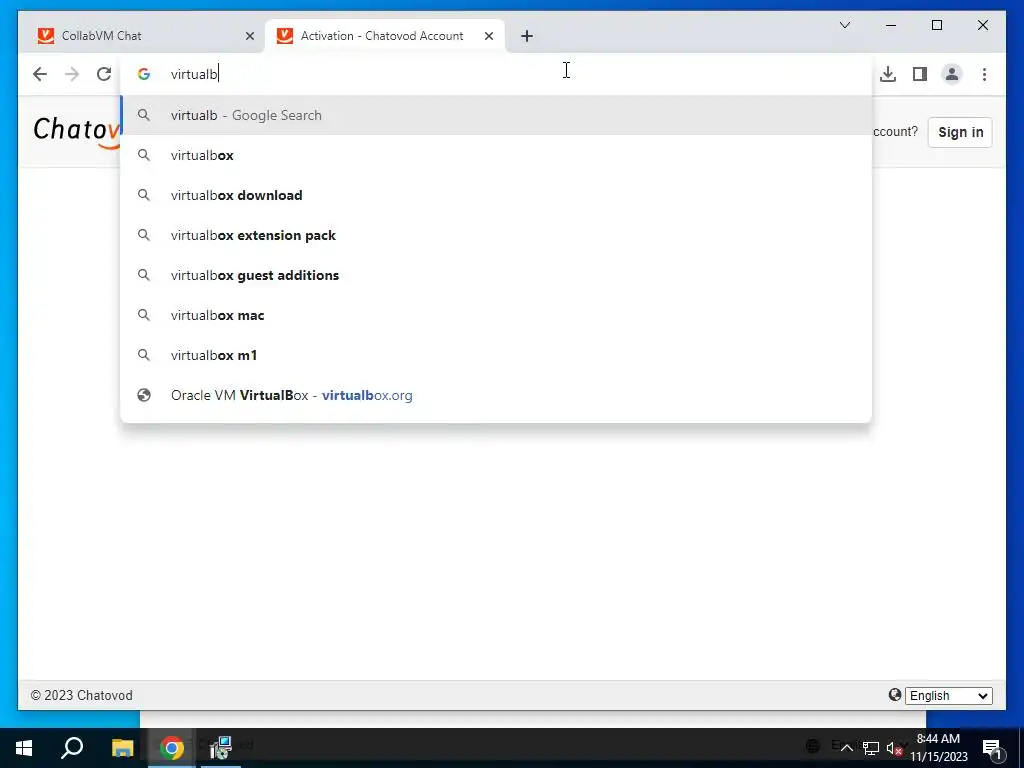Click the magnifier icon next to 'virtualbox mac'
This screenshot has height=768, width=1024.
pyautogui.click(x=144, y=315)
